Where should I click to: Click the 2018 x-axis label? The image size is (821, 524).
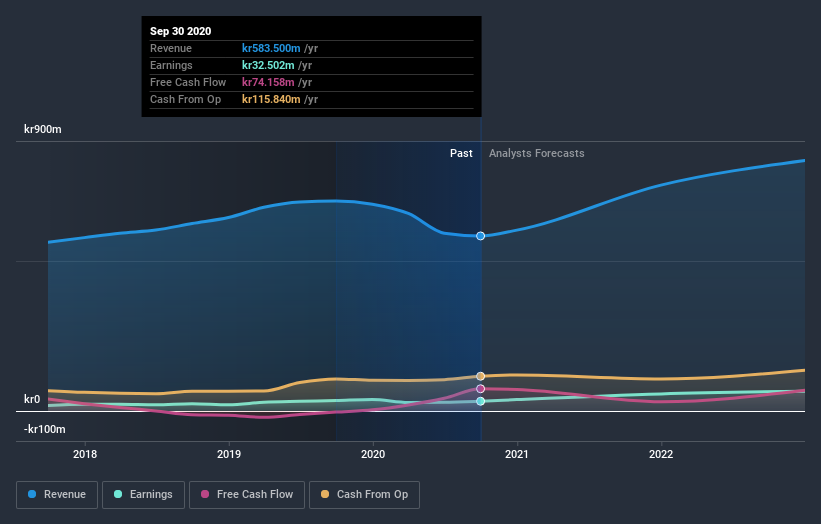[x=85, y=454]
